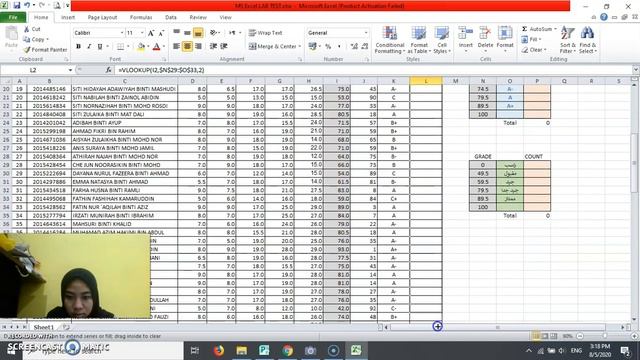The image size is (640, 360).
Task: Click the Name Box showing L2
Action: click(x=33, y=70)
